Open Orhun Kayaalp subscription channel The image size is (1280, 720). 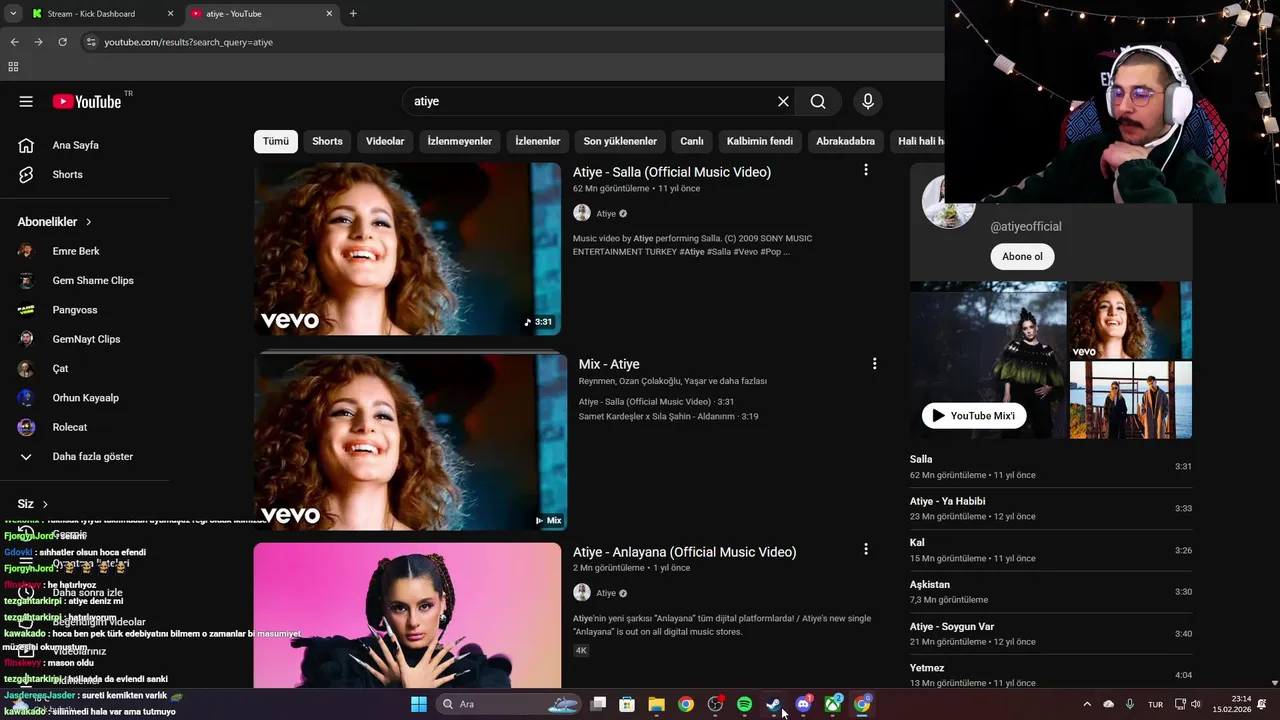coord(85,398)
